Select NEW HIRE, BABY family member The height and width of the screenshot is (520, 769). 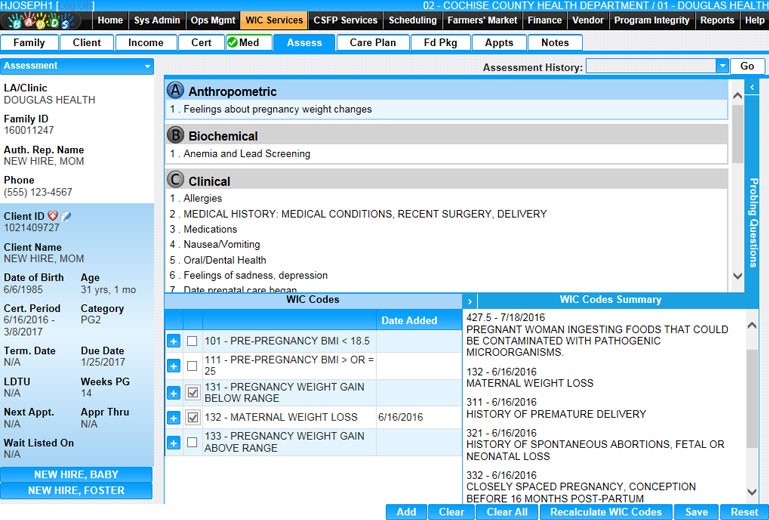(x=76, y=475)
